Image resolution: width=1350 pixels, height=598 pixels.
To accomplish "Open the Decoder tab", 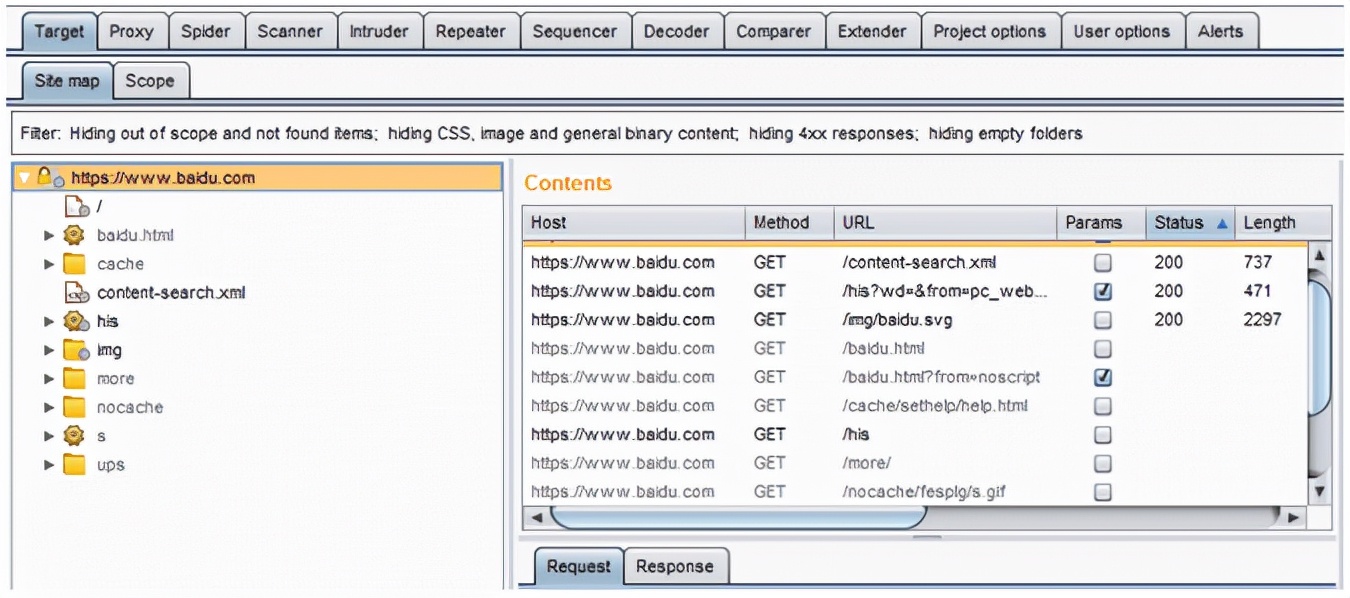I will pyautogui.click(x=676, y=31).
